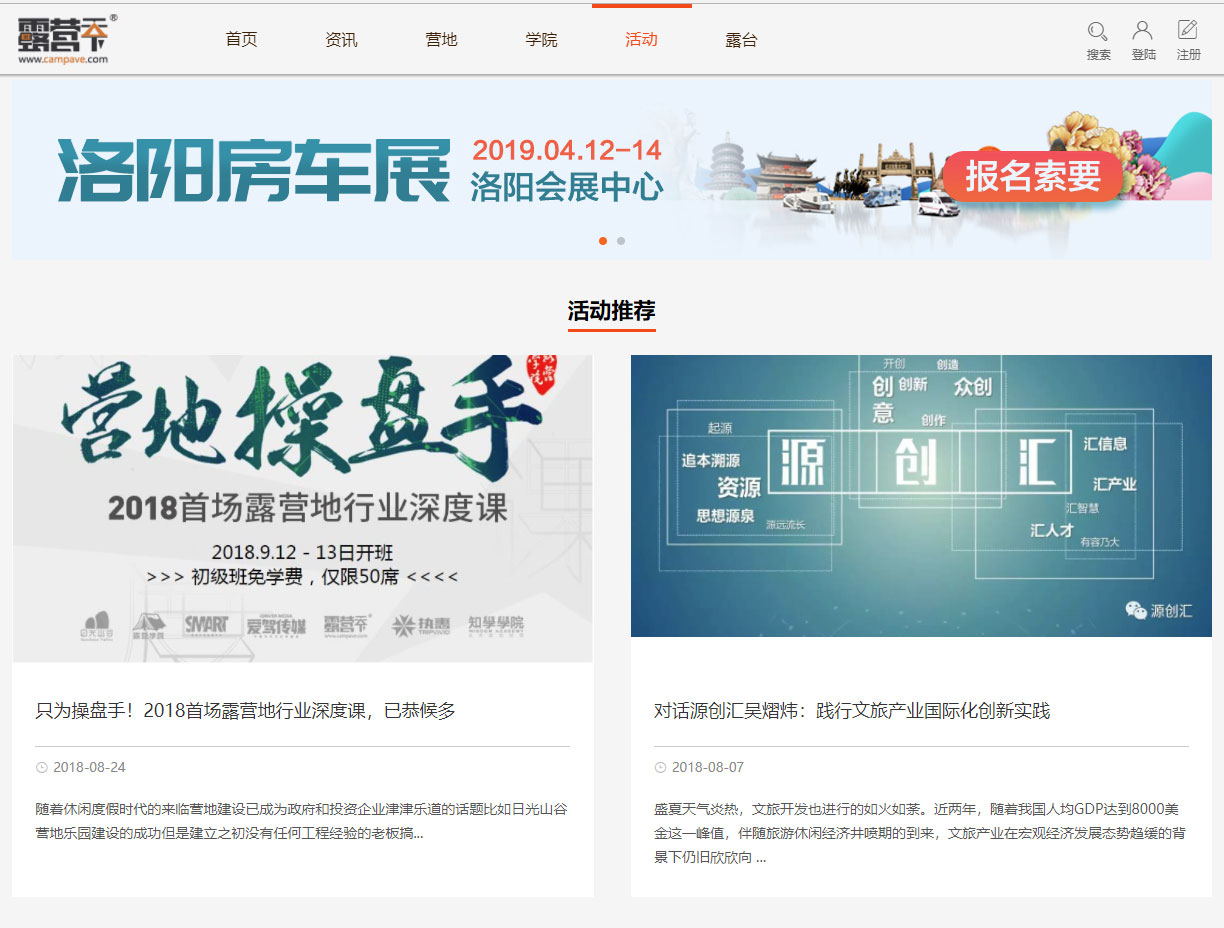The width and height of the screenshot is (1224, 928).
Task: Navigate to the 学院 academy menu
Action: 541,40
